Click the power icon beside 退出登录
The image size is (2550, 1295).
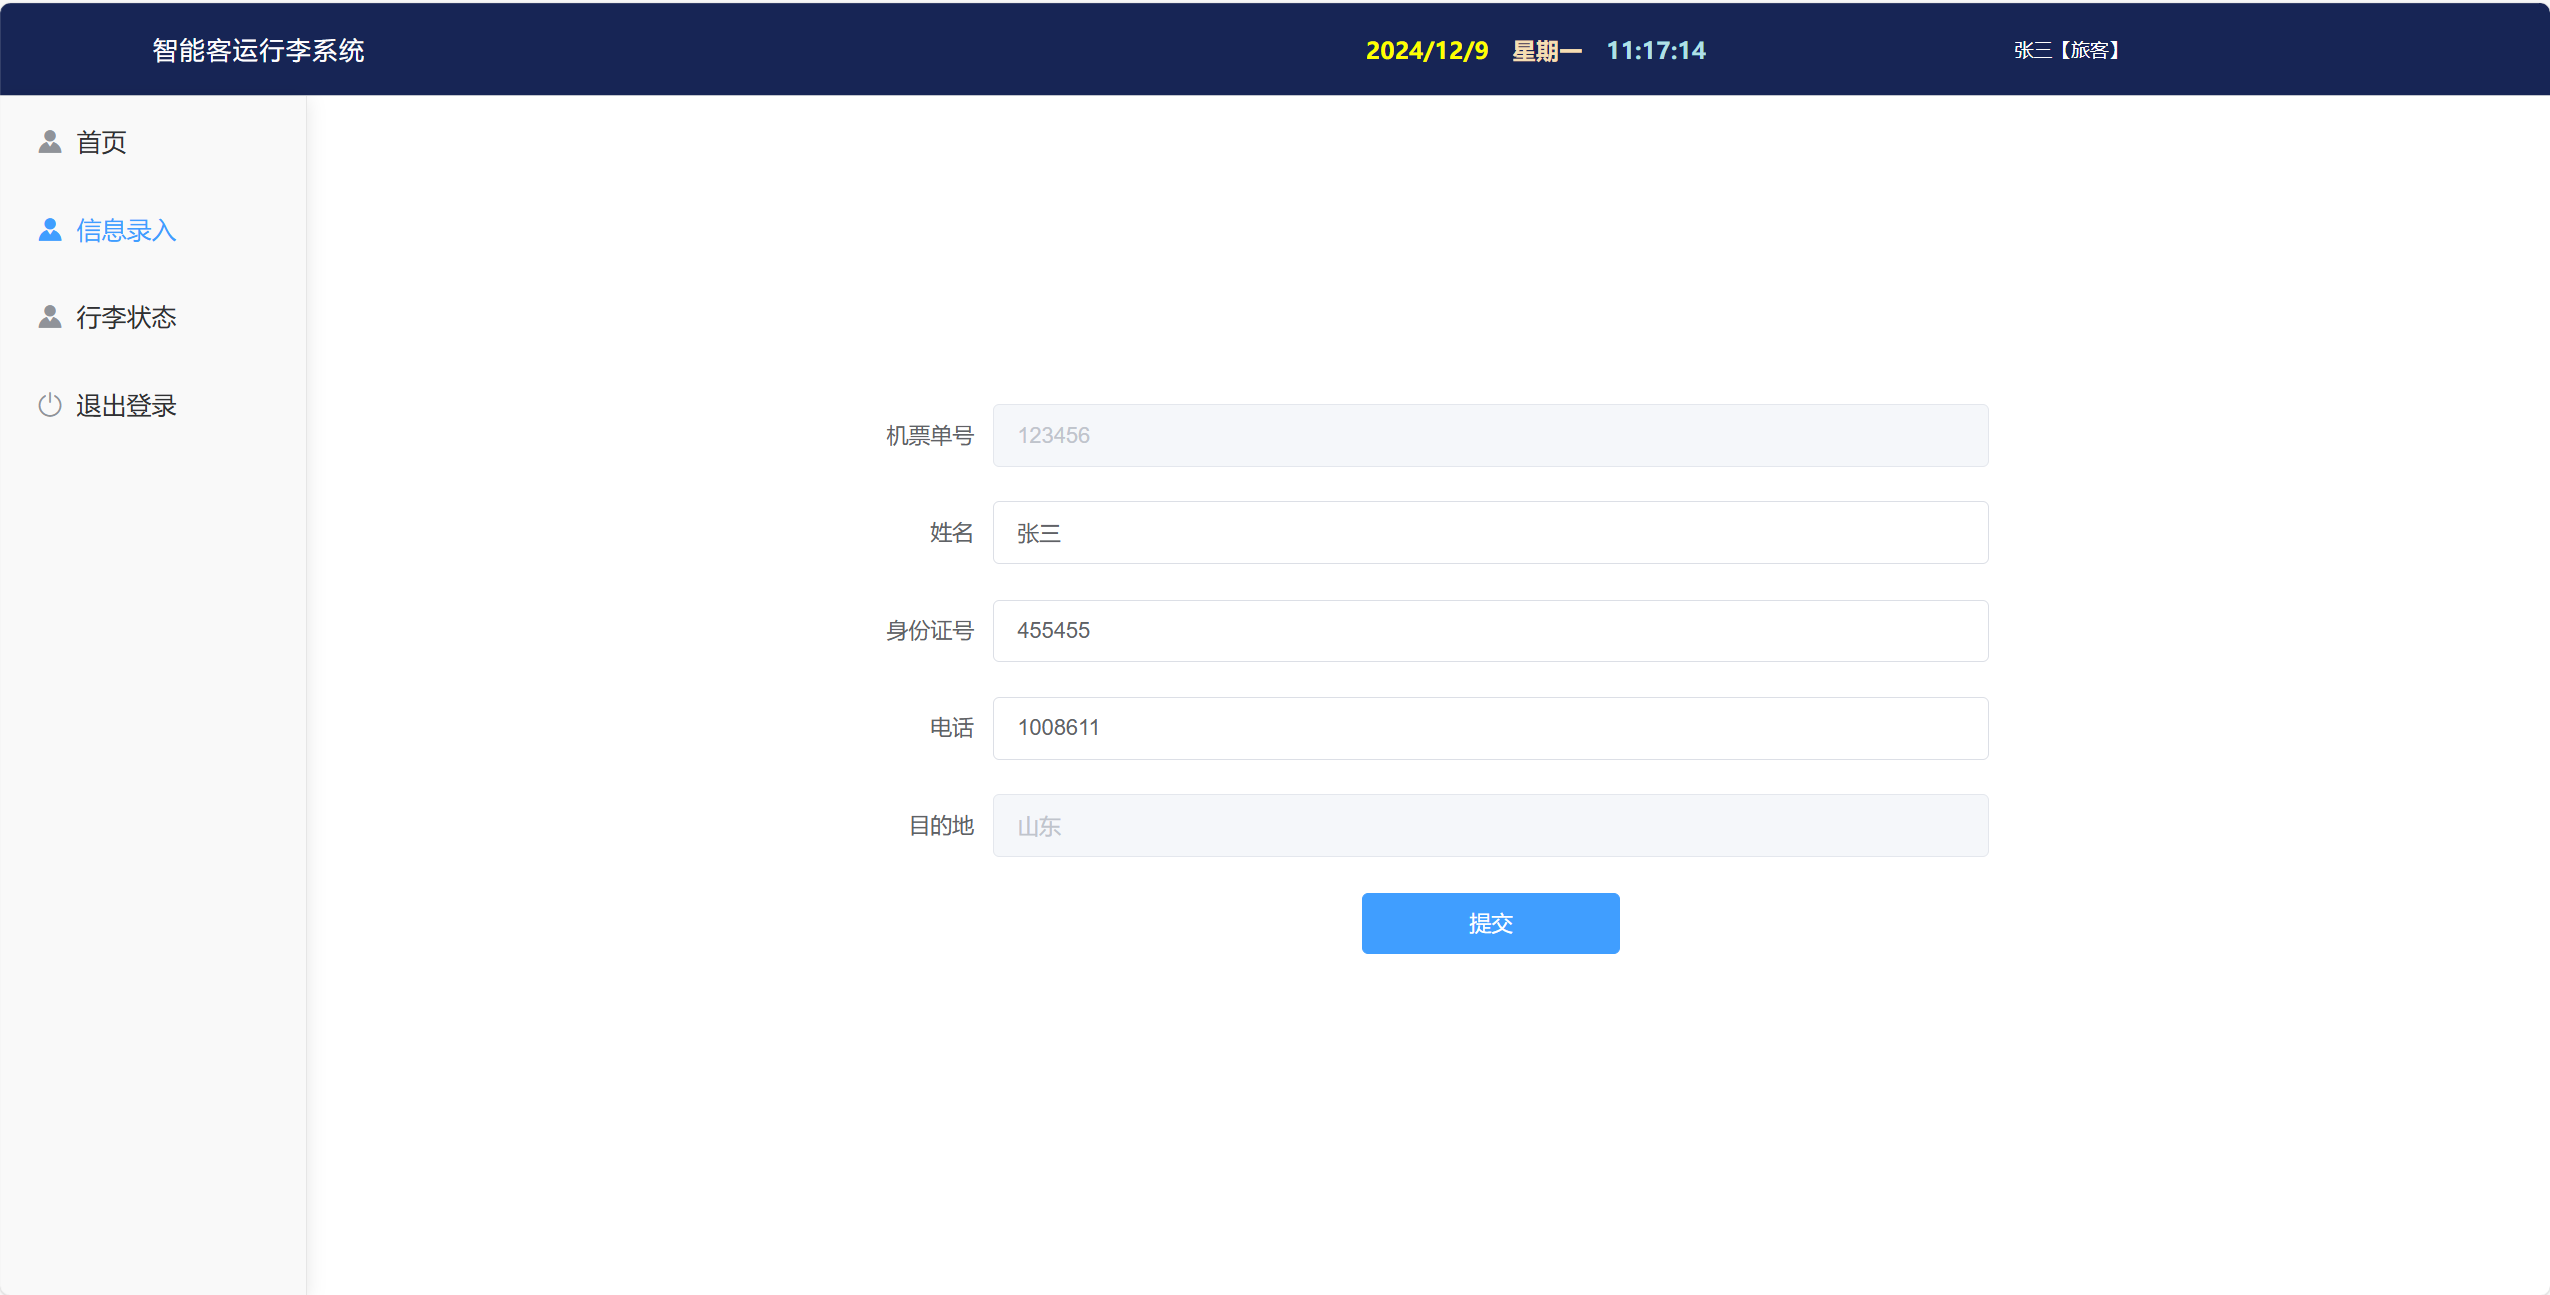tap(49, 405)
